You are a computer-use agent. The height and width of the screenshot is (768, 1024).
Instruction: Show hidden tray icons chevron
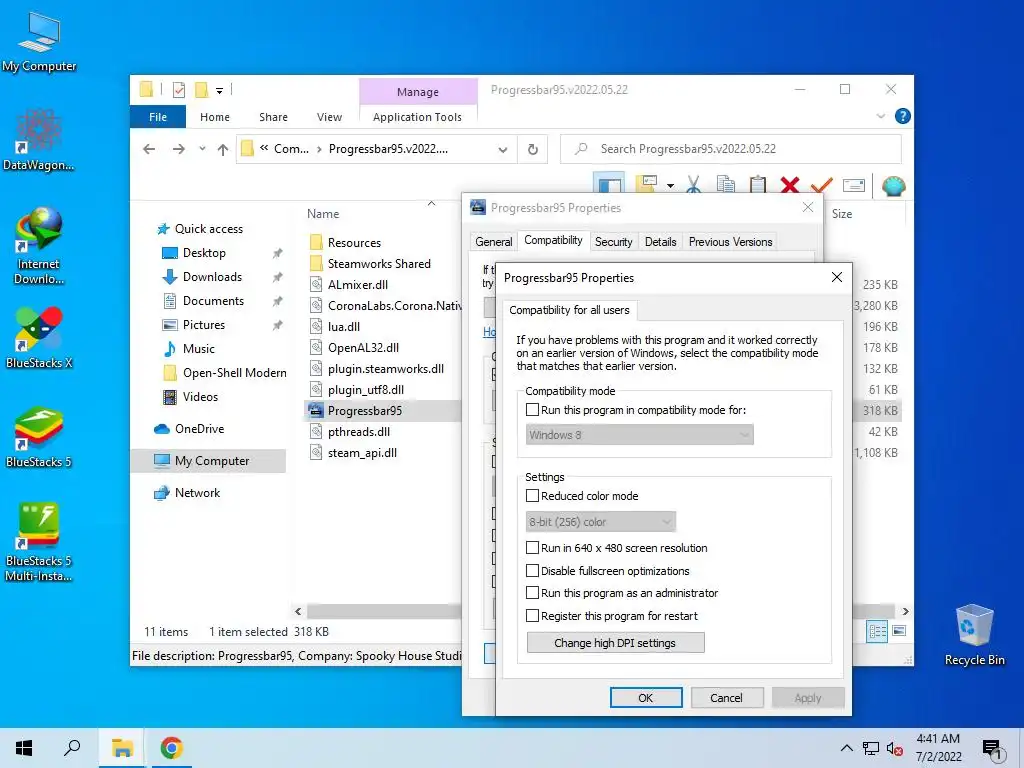846,748
